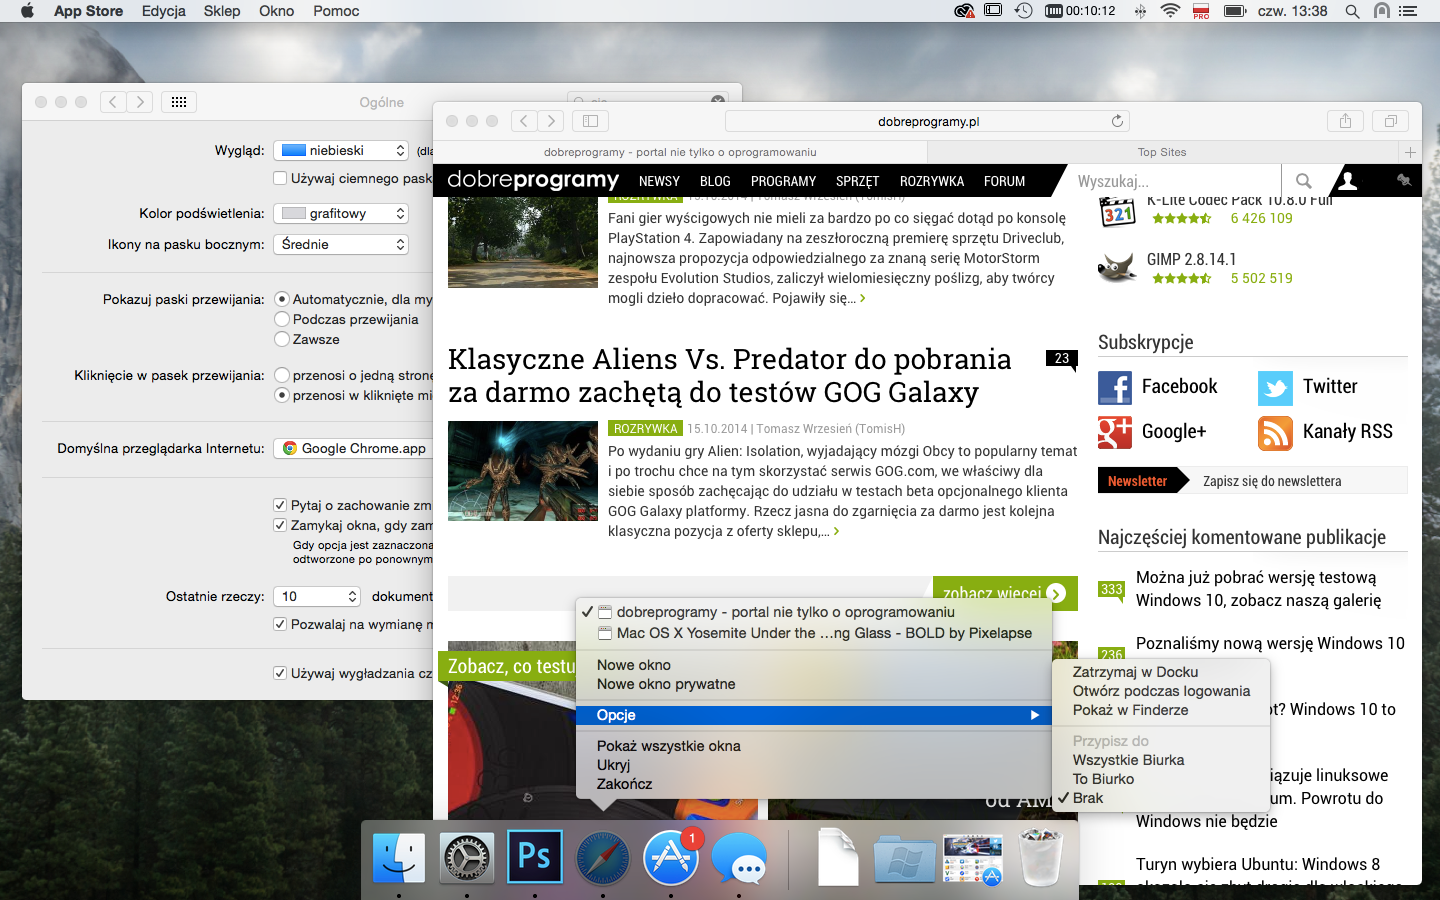Show all tabs button in Safari
The width and height of the screenshot is (1440, 900).
(x=1390, y=121)
